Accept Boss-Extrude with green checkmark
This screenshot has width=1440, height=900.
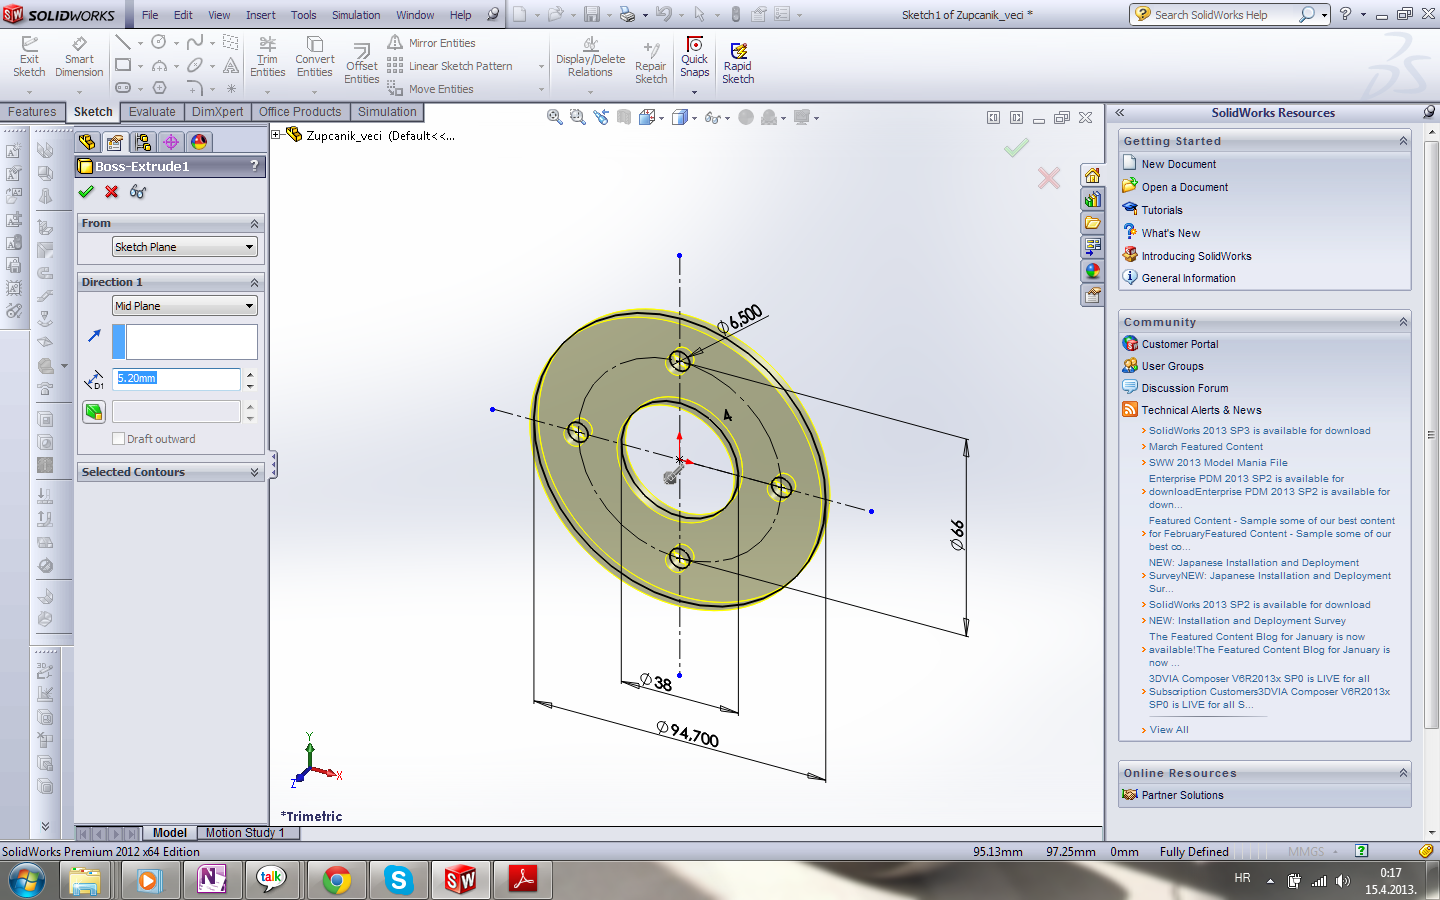tap(86, 192)
